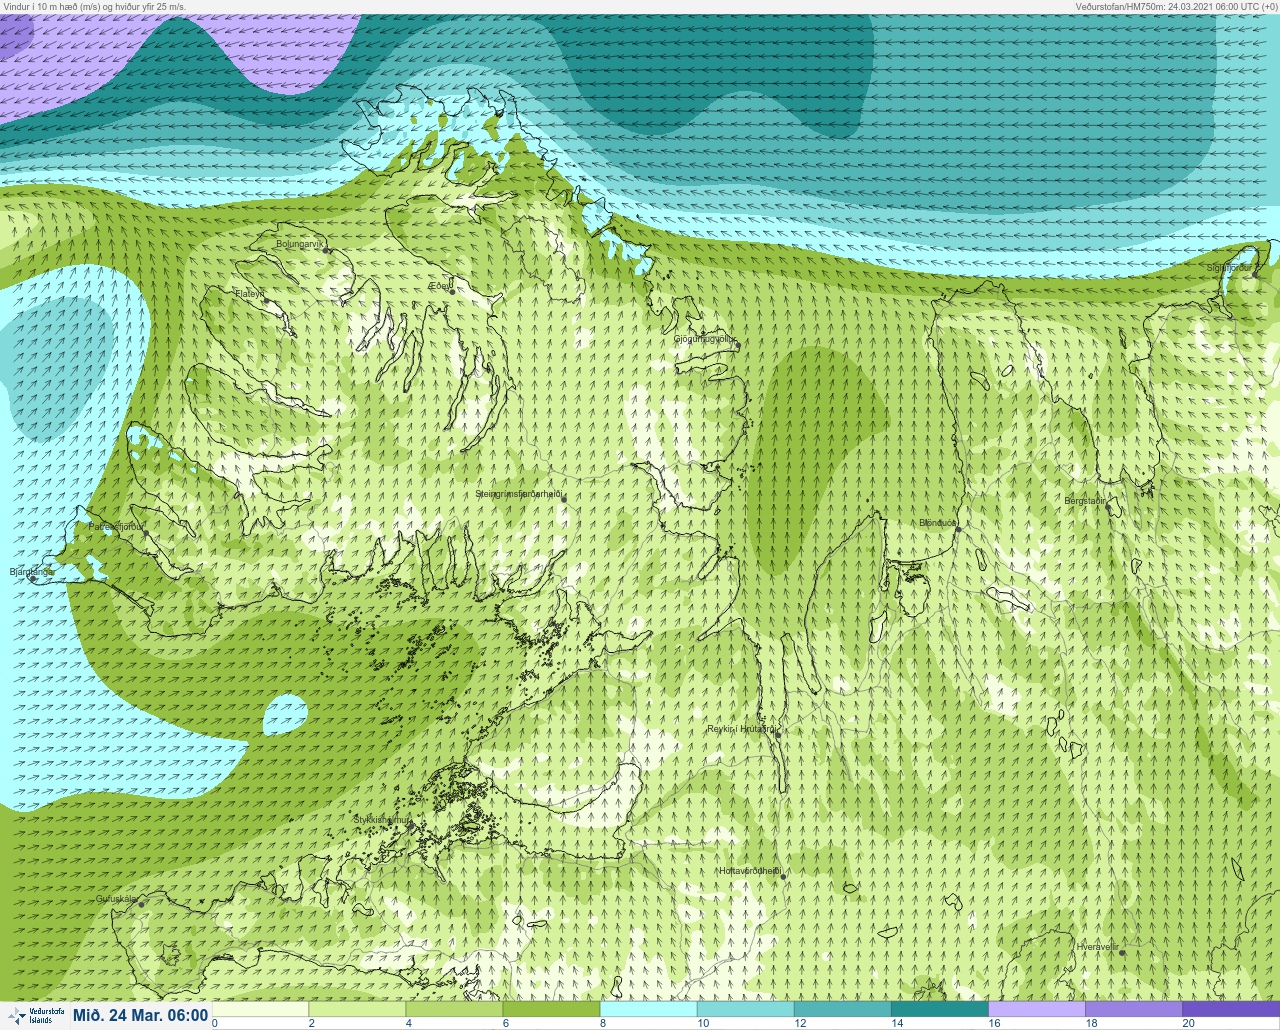1280x1030 pixels.
Task: Click the Stykkishólmur station label
Action: (381, 820)
